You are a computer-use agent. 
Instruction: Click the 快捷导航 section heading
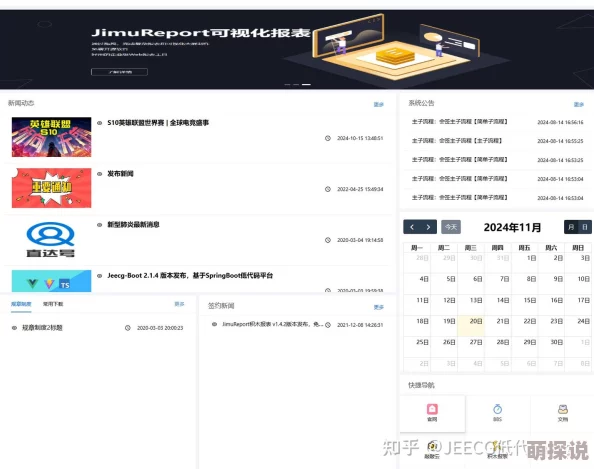(421, 385)
